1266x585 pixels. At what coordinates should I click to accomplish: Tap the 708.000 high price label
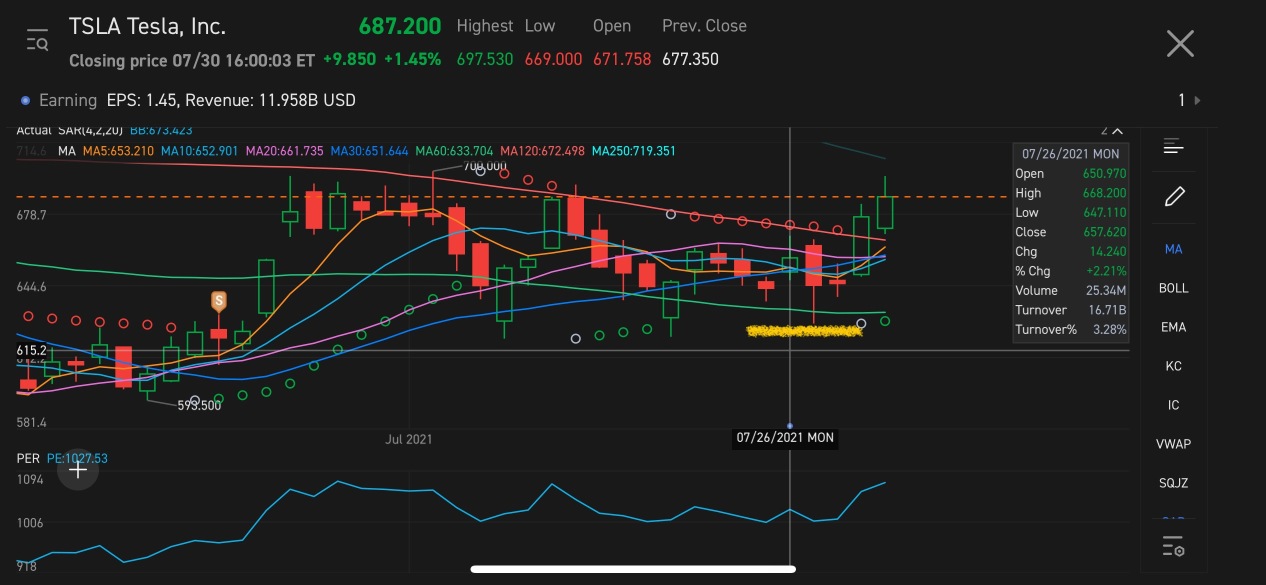[x=486, y=167]
